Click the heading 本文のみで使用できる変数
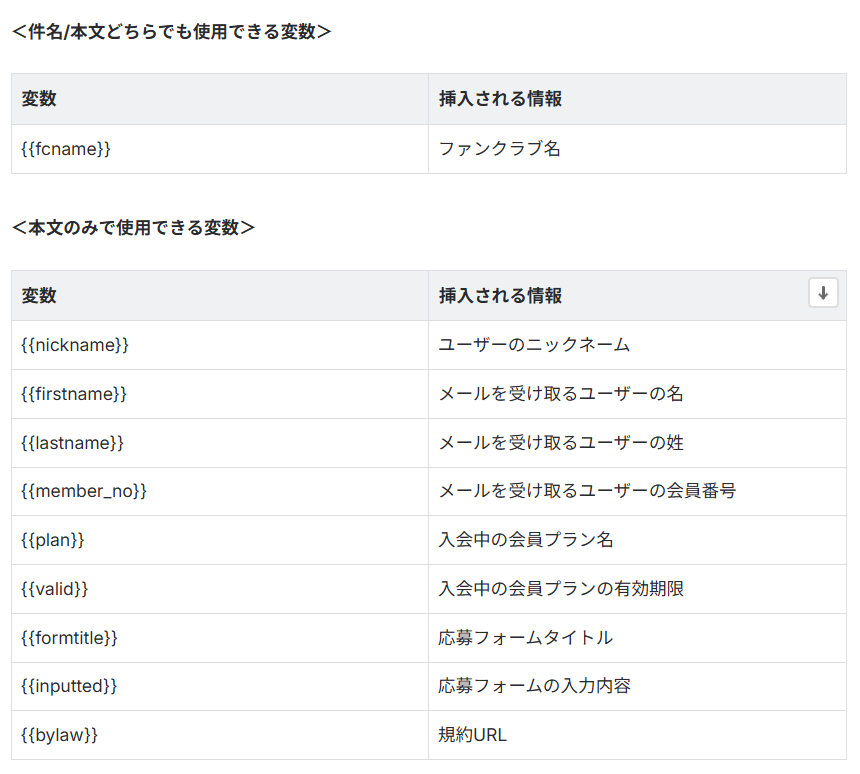 (x=133, y=228)
